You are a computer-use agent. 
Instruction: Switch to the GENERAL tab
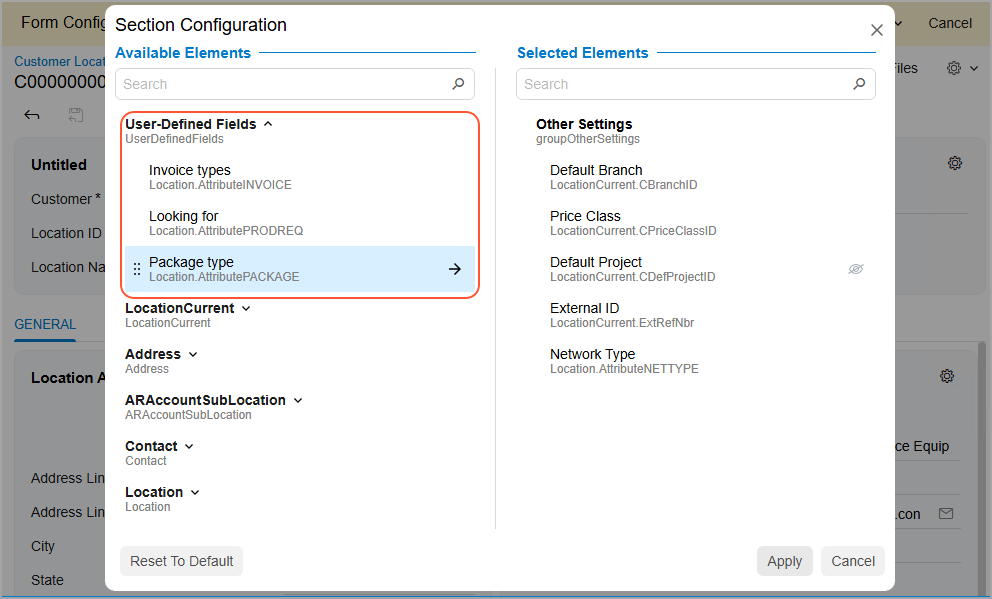45,324
